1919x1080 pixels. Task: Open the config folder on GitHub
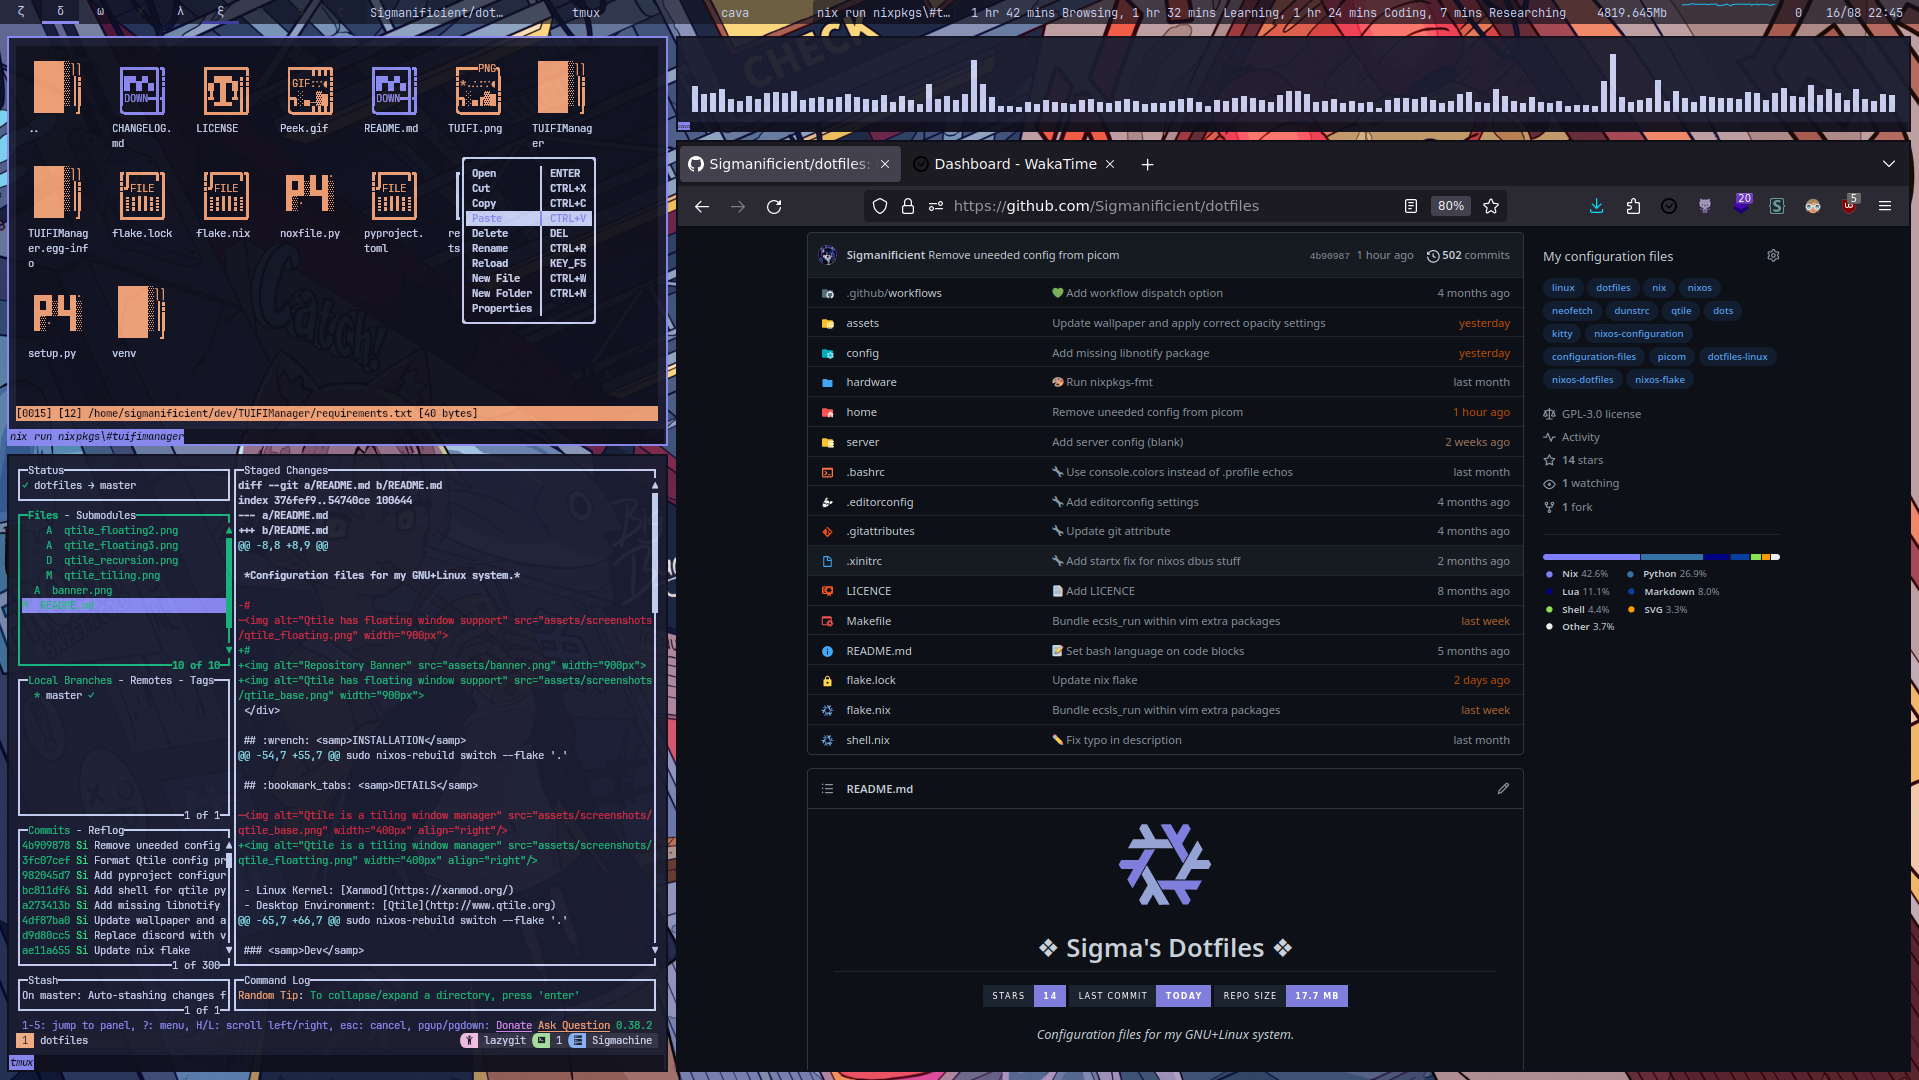tap(862, 353)
